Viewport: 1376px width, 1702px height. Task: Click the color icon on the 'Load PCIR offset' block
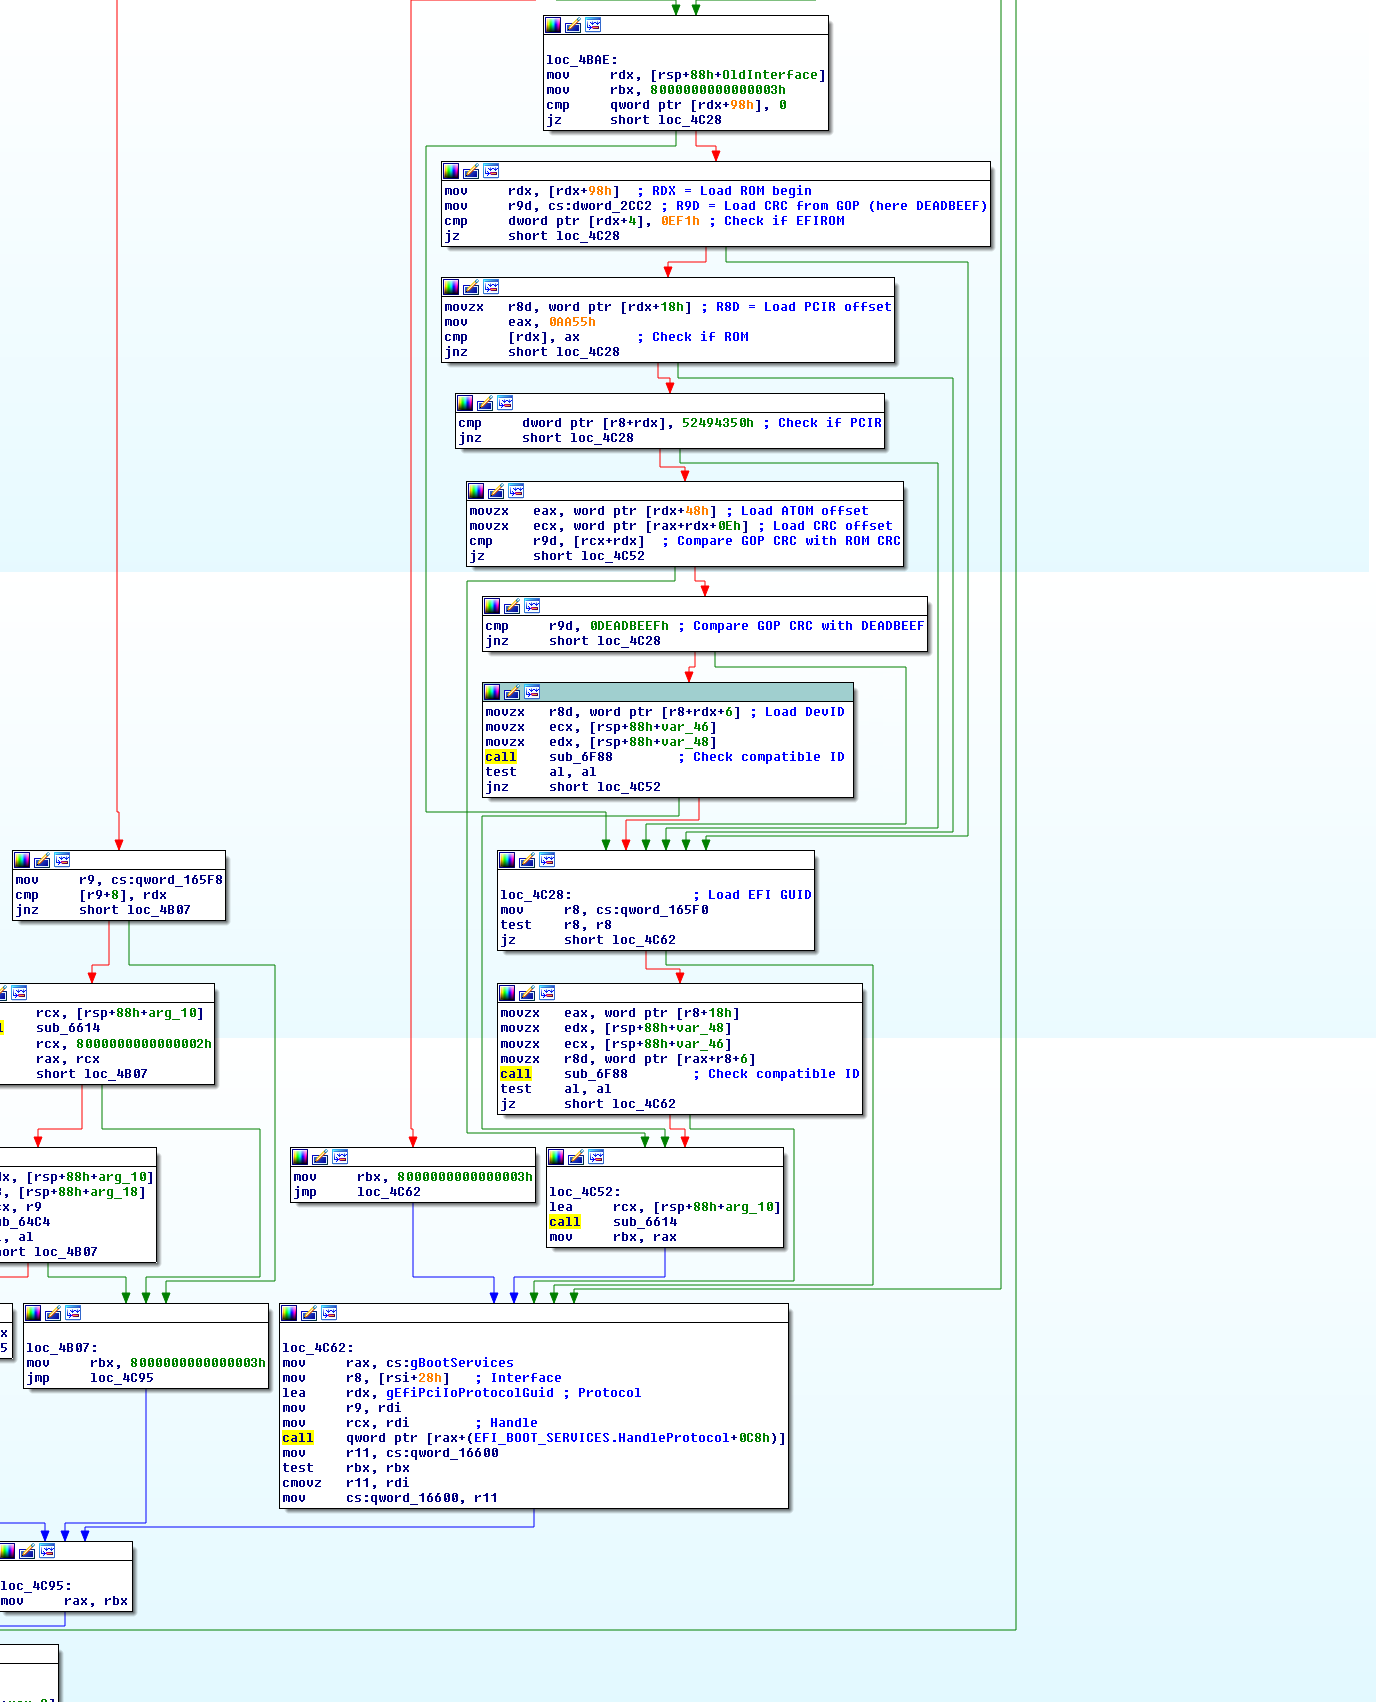(451, 287)
